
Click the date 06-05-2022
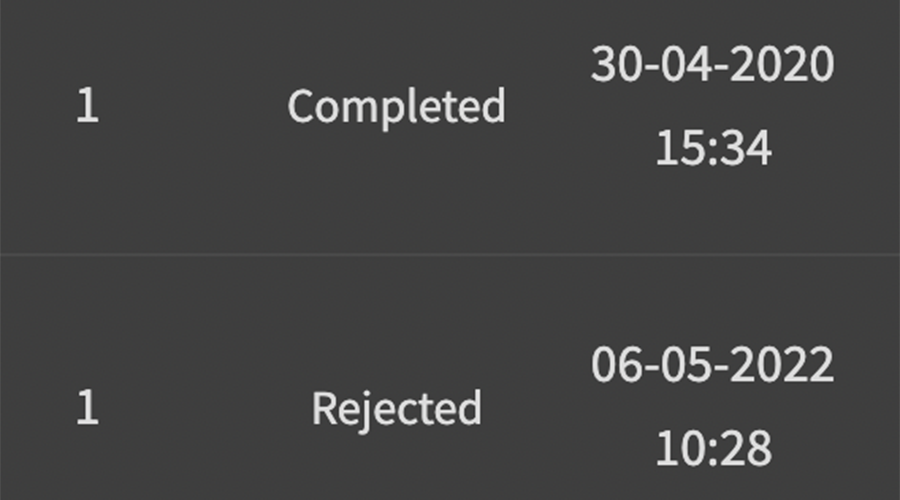pos(712,366)
